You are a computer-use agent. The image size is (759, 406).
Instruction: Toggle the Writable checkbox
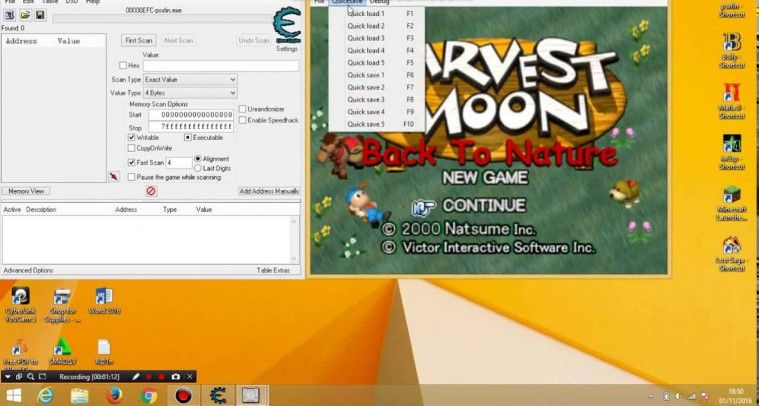132,137
